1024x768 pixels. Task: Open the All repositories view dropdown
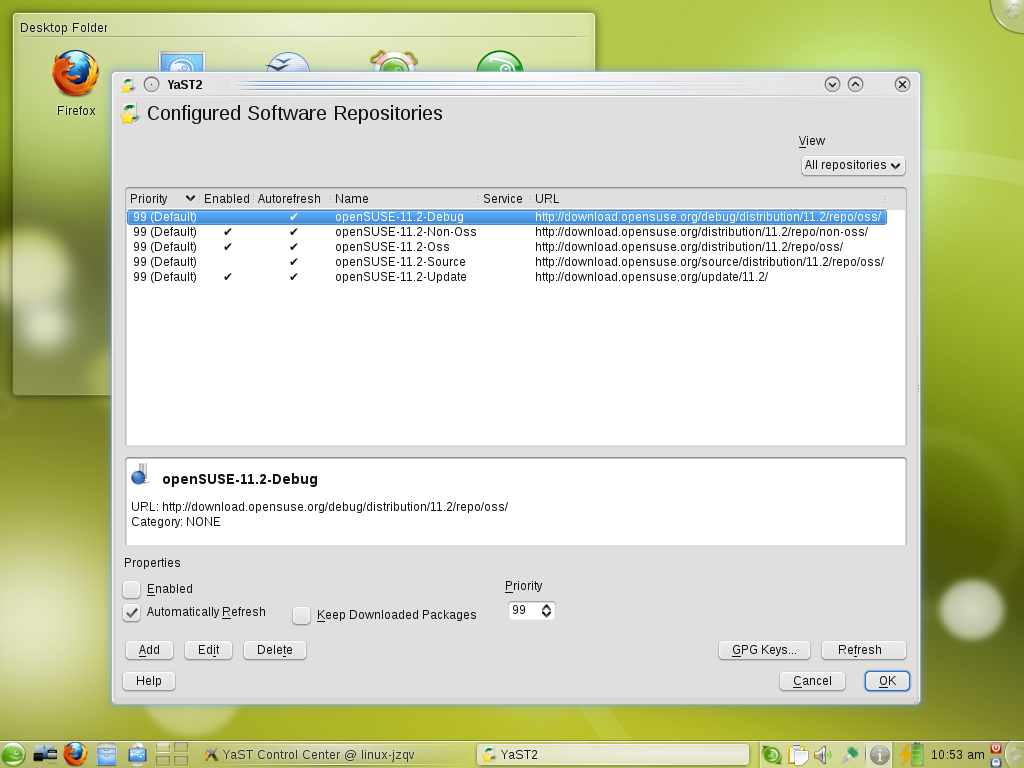[853, 165]
